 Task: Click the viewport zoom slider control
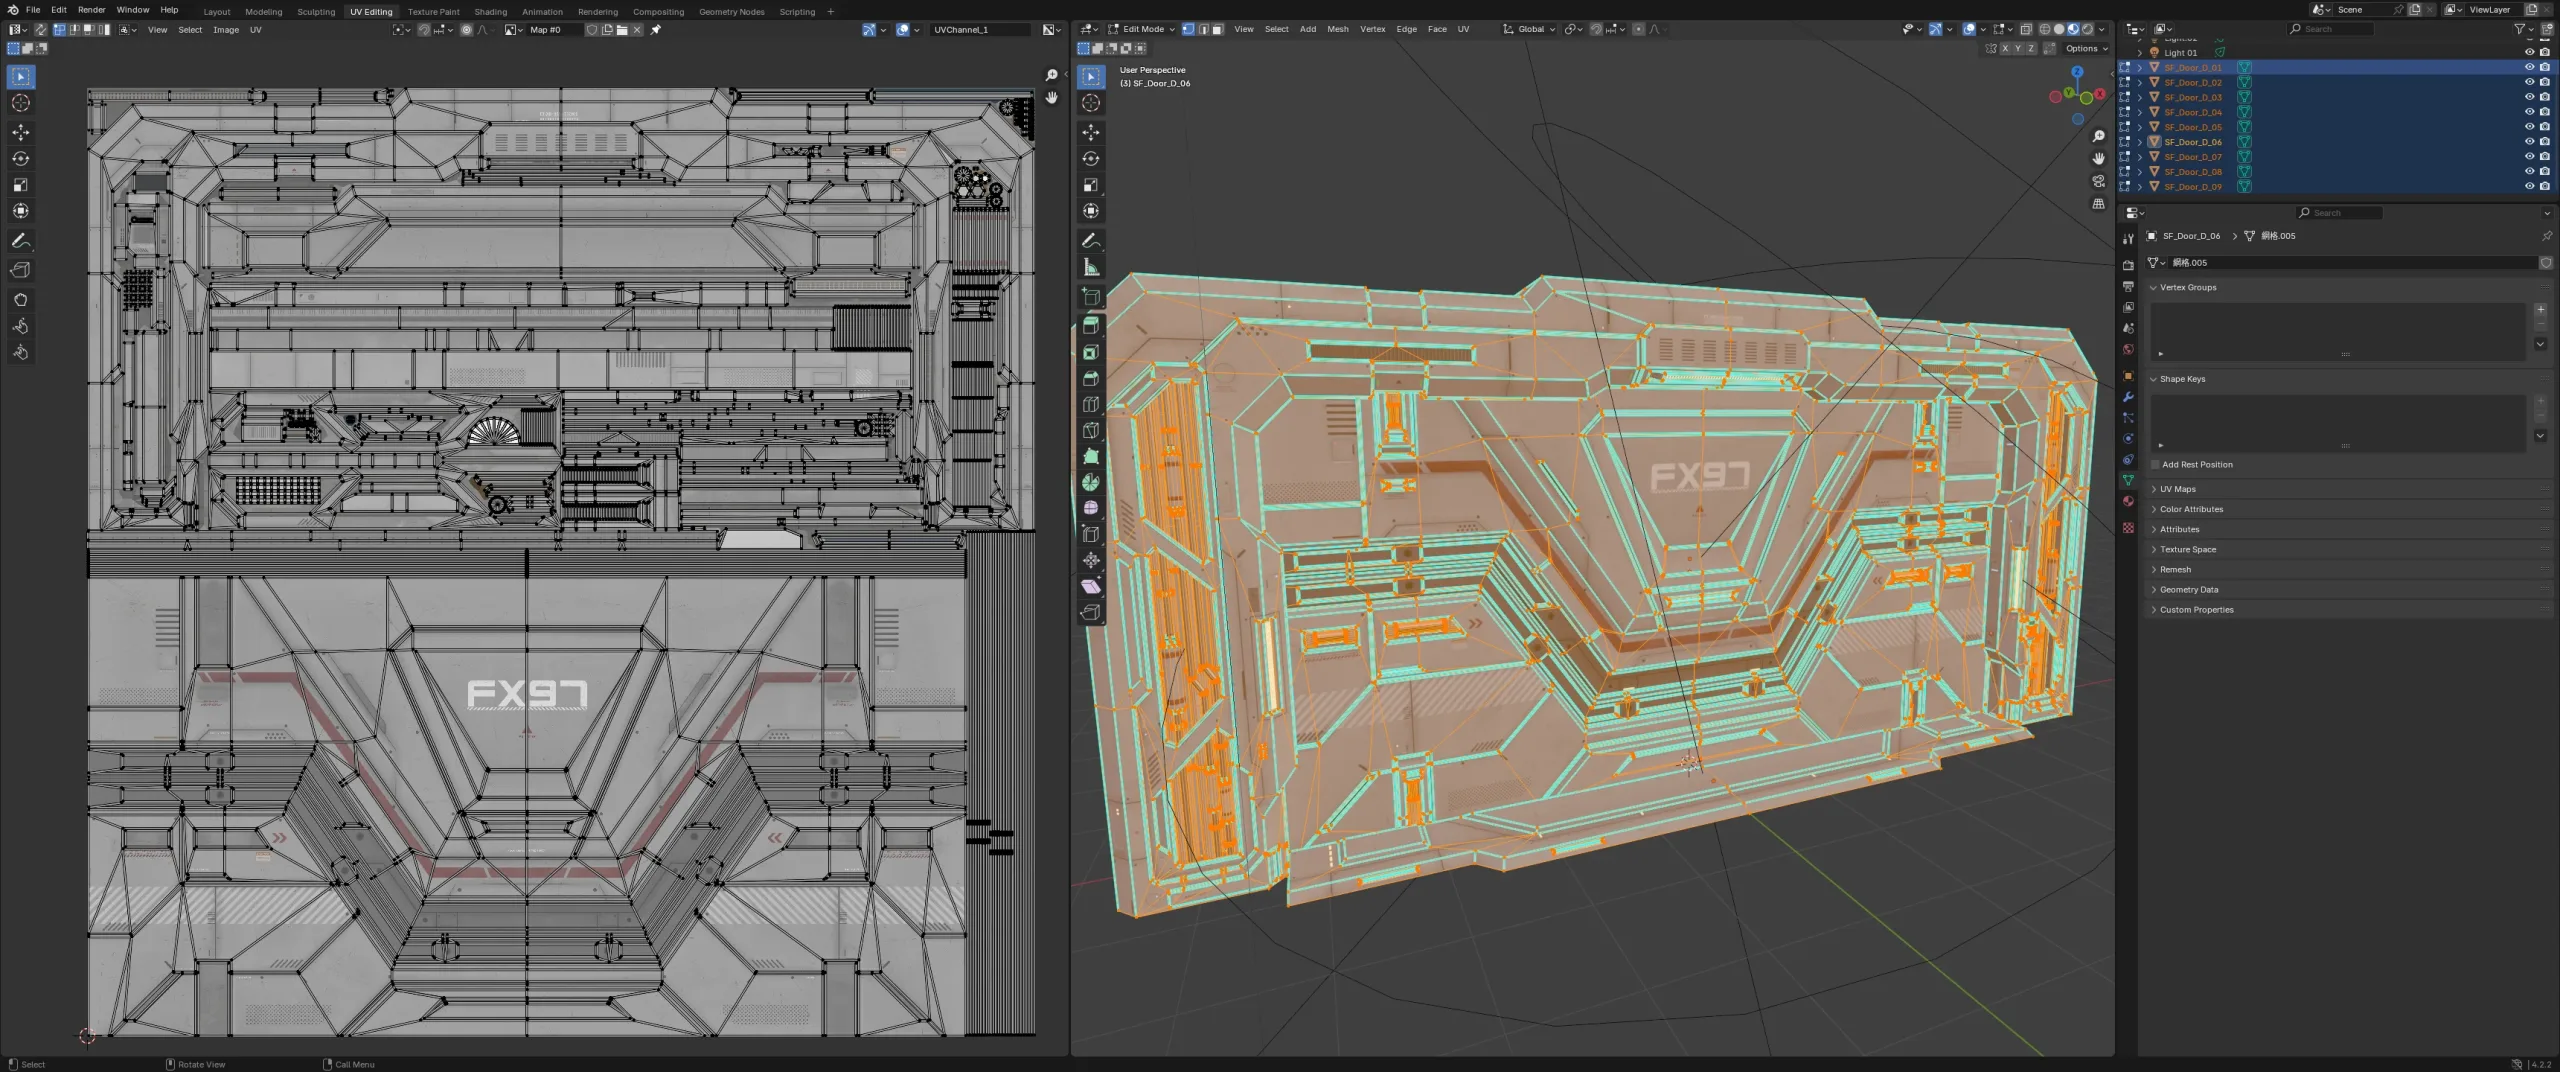tap(2099, 135)
